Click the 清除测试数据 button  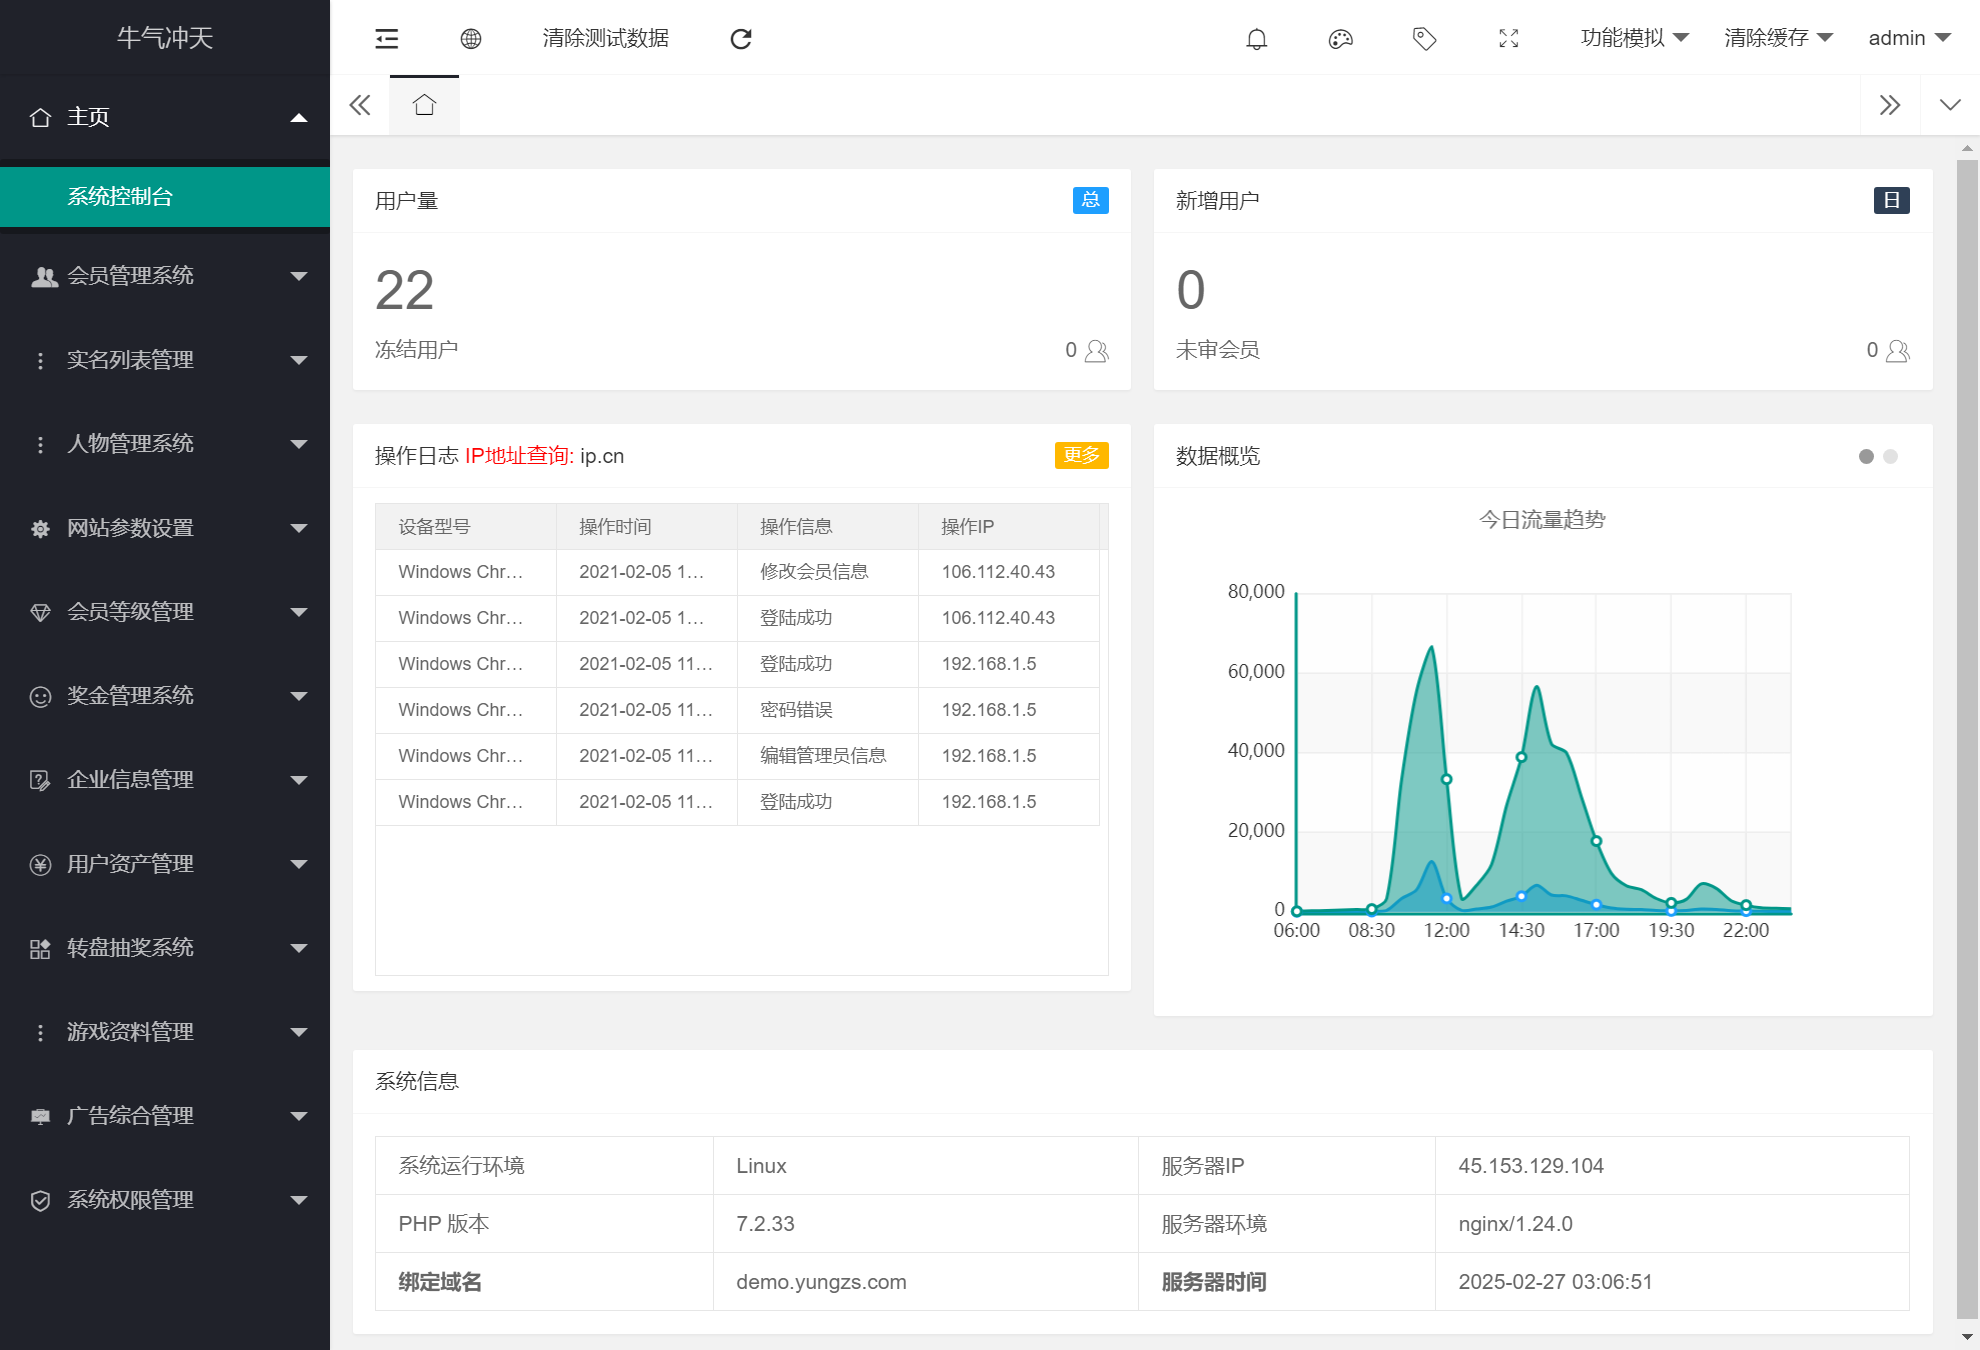[x=604, y=38]
